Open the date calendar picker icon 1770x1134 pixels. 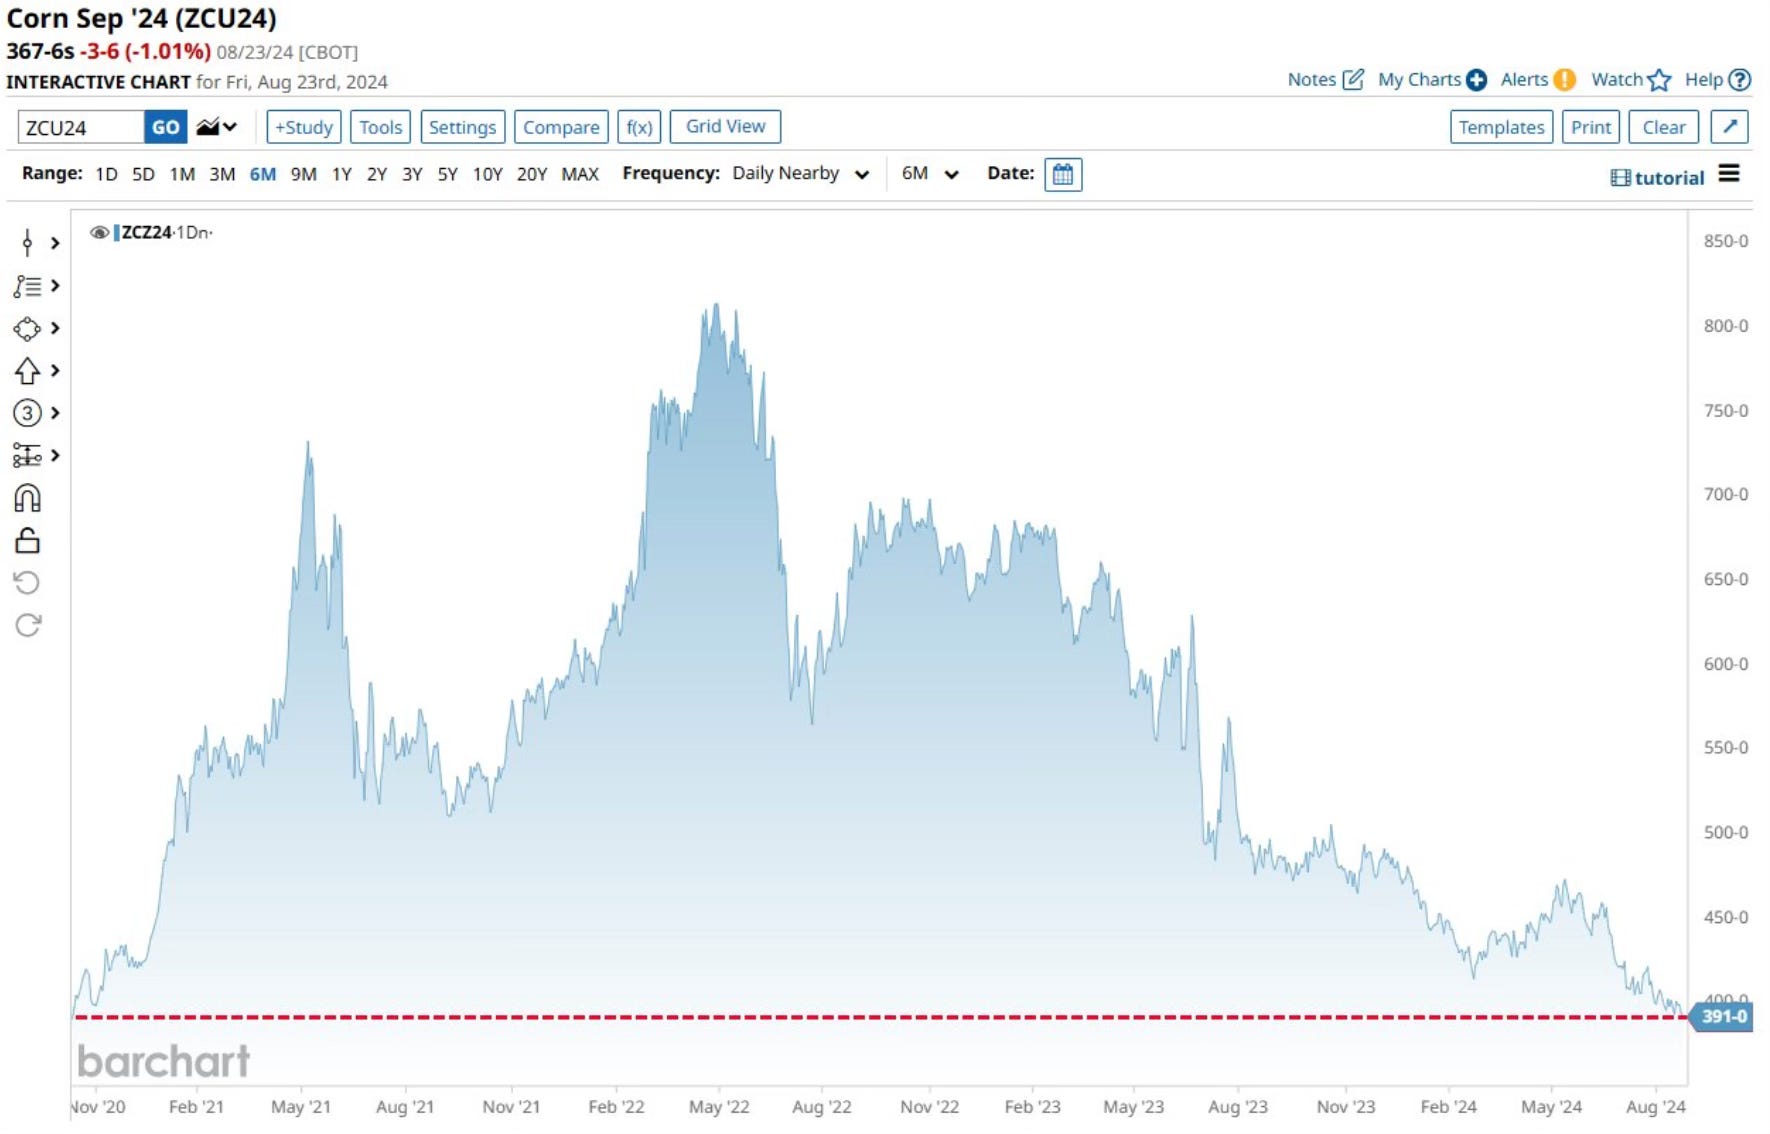1063,175
